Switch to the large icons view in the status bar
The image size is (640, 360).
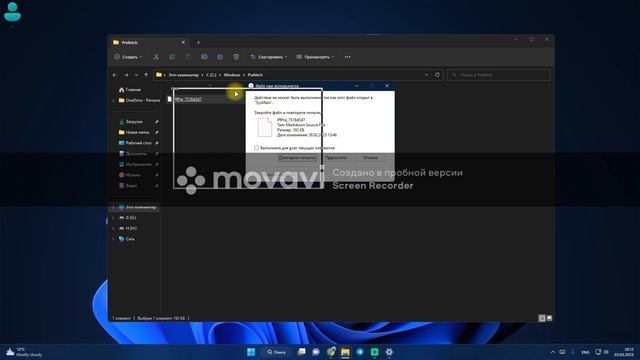549,318
